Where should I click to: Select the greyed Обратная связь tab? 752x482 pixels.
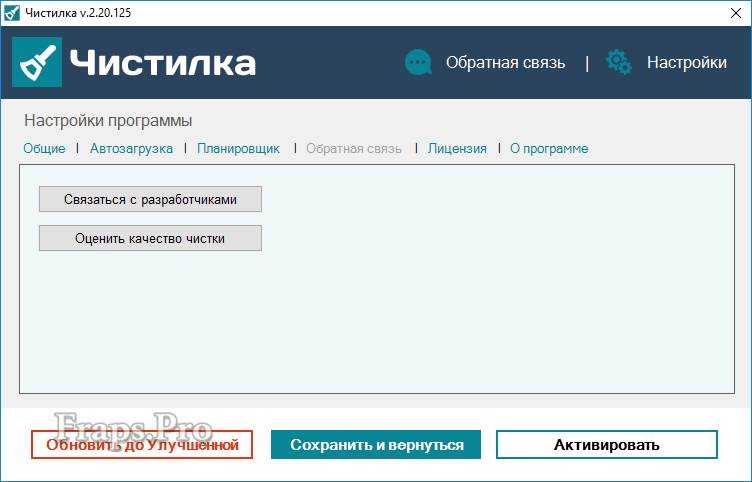coord(354,149)
